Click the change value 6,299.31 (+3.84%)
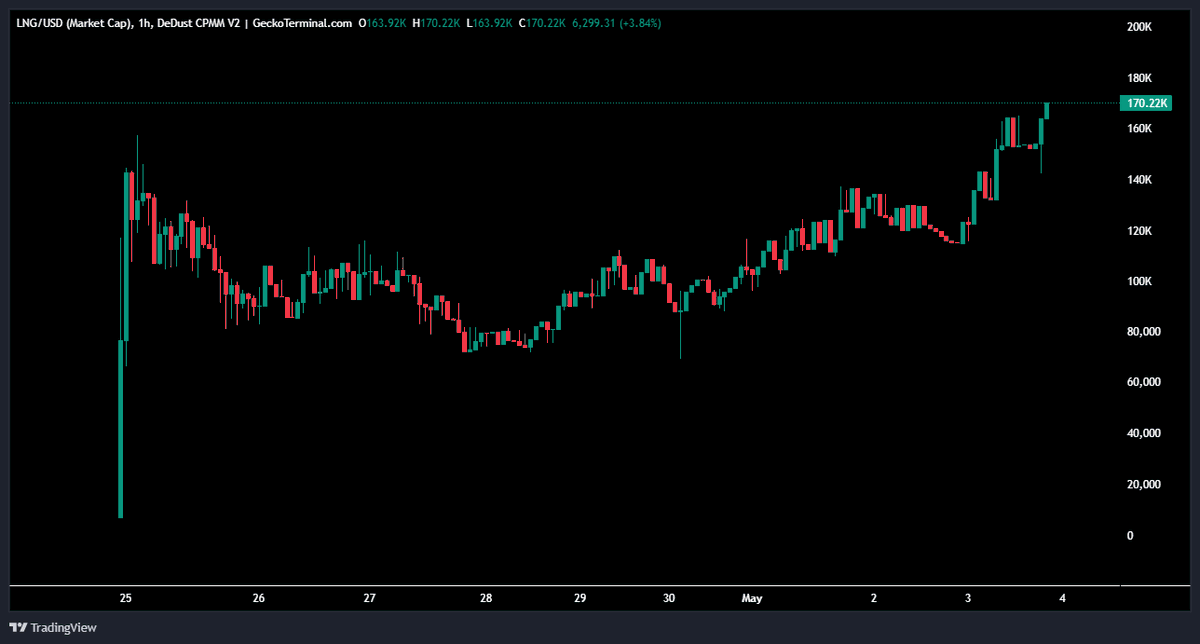Image resolution: width=1200 pixels, height=644 pixels. point(616,22)
